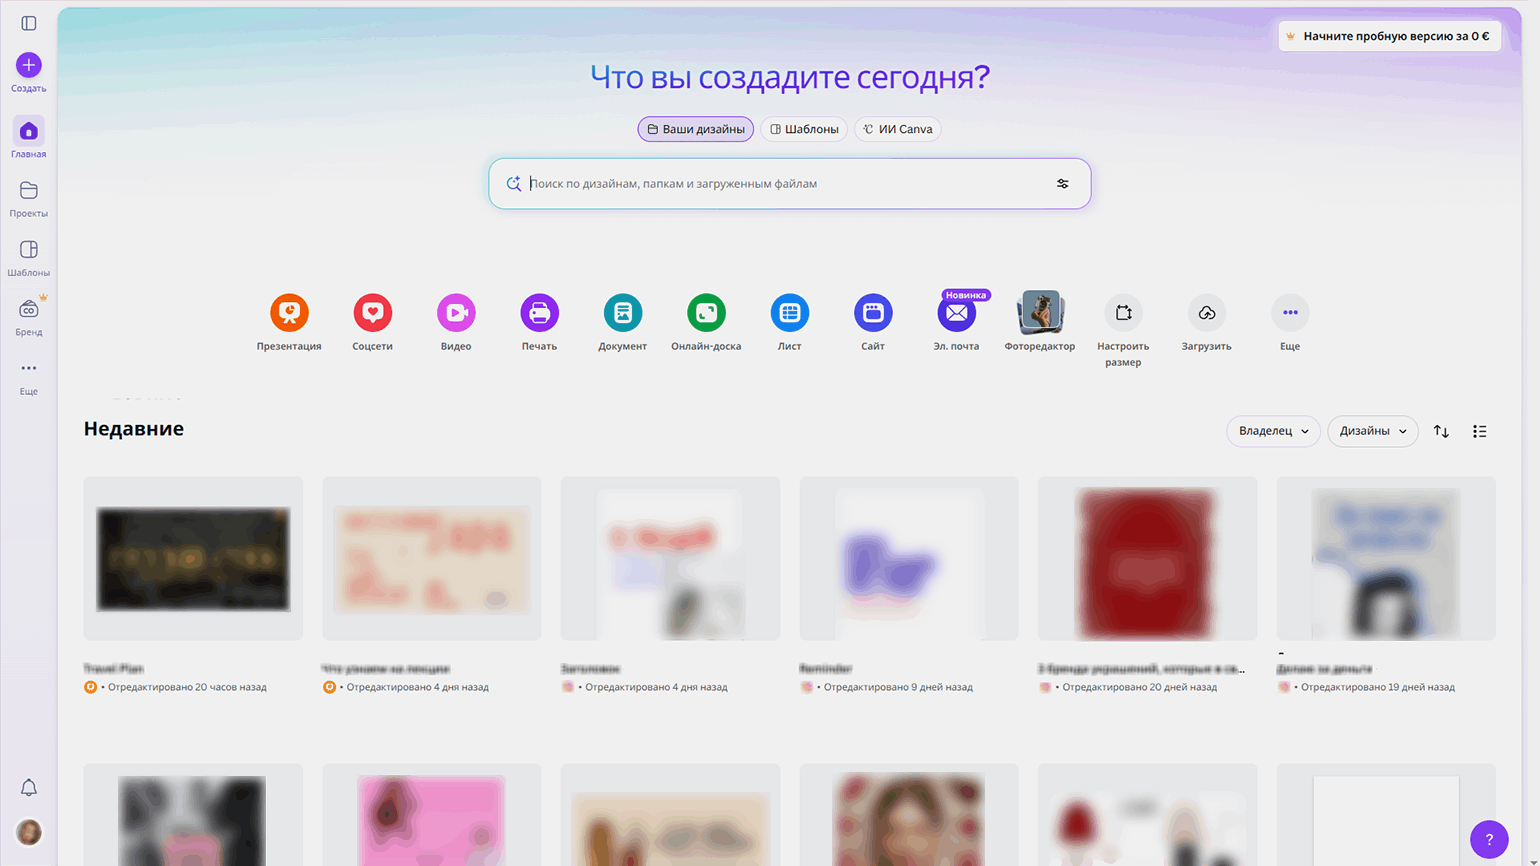Viewport: 1540px width, 866px height.
Task: Open notifications bell in sidebar
Action: point(29,788)
